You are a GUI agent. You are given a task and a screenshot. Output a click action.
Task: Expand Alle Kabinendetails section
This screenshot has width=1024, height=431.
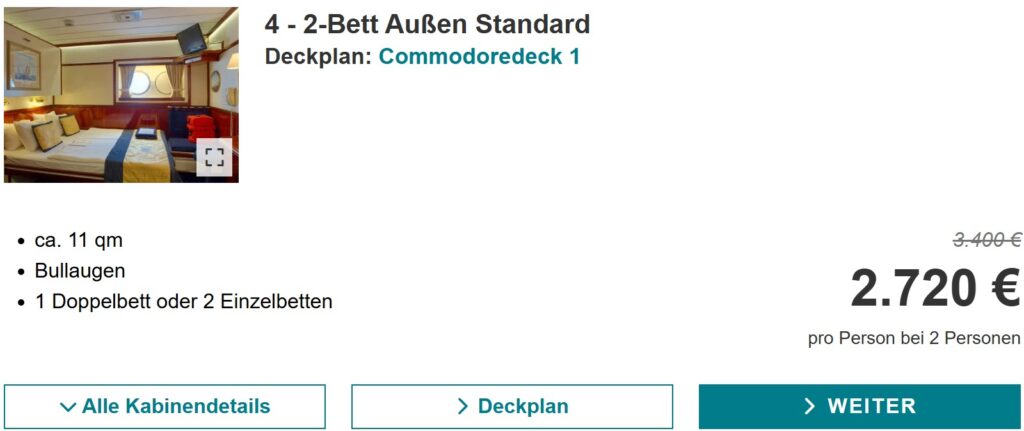click(165, 406)
